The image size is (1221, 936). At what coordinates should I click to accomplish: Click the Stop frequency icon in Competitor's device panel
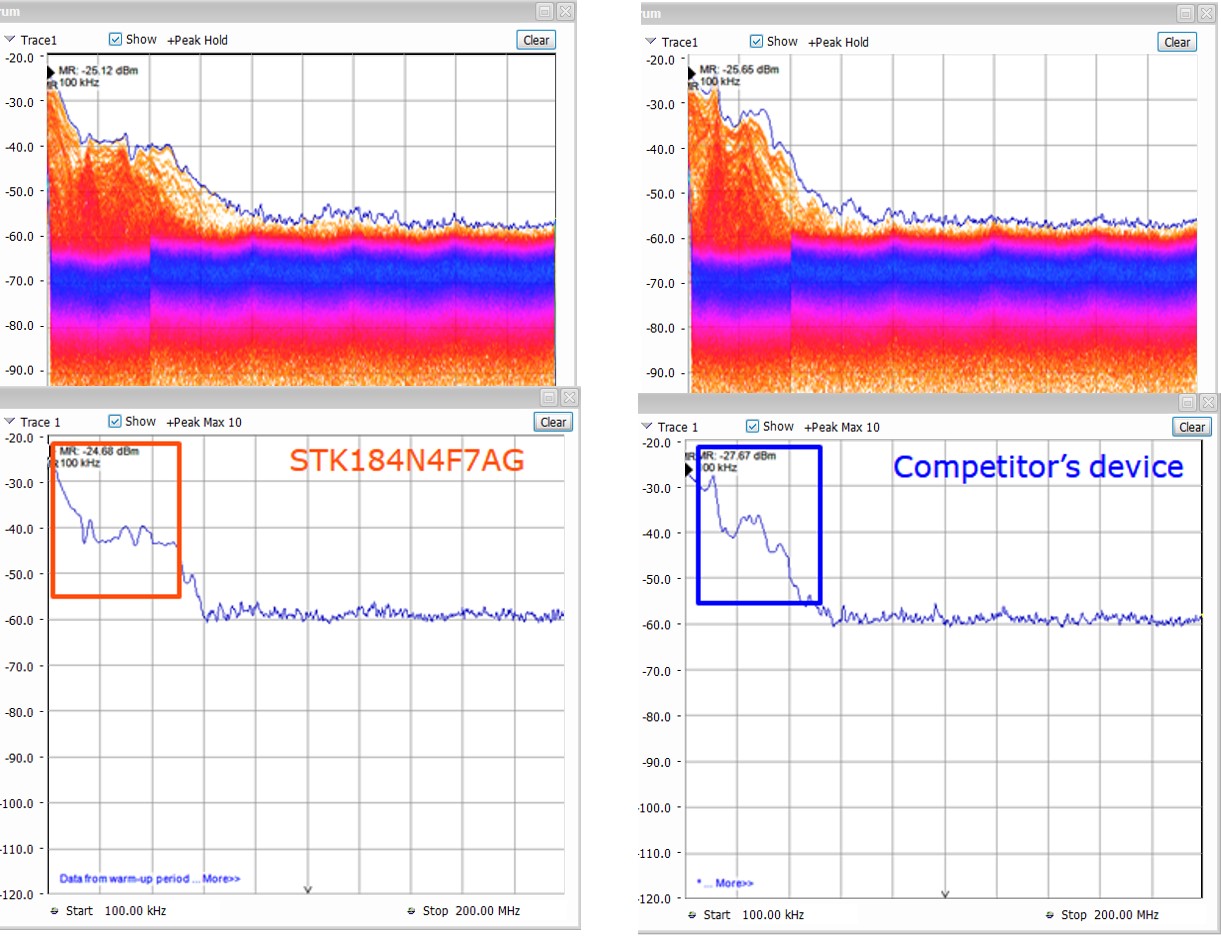tap(1049, 915)
